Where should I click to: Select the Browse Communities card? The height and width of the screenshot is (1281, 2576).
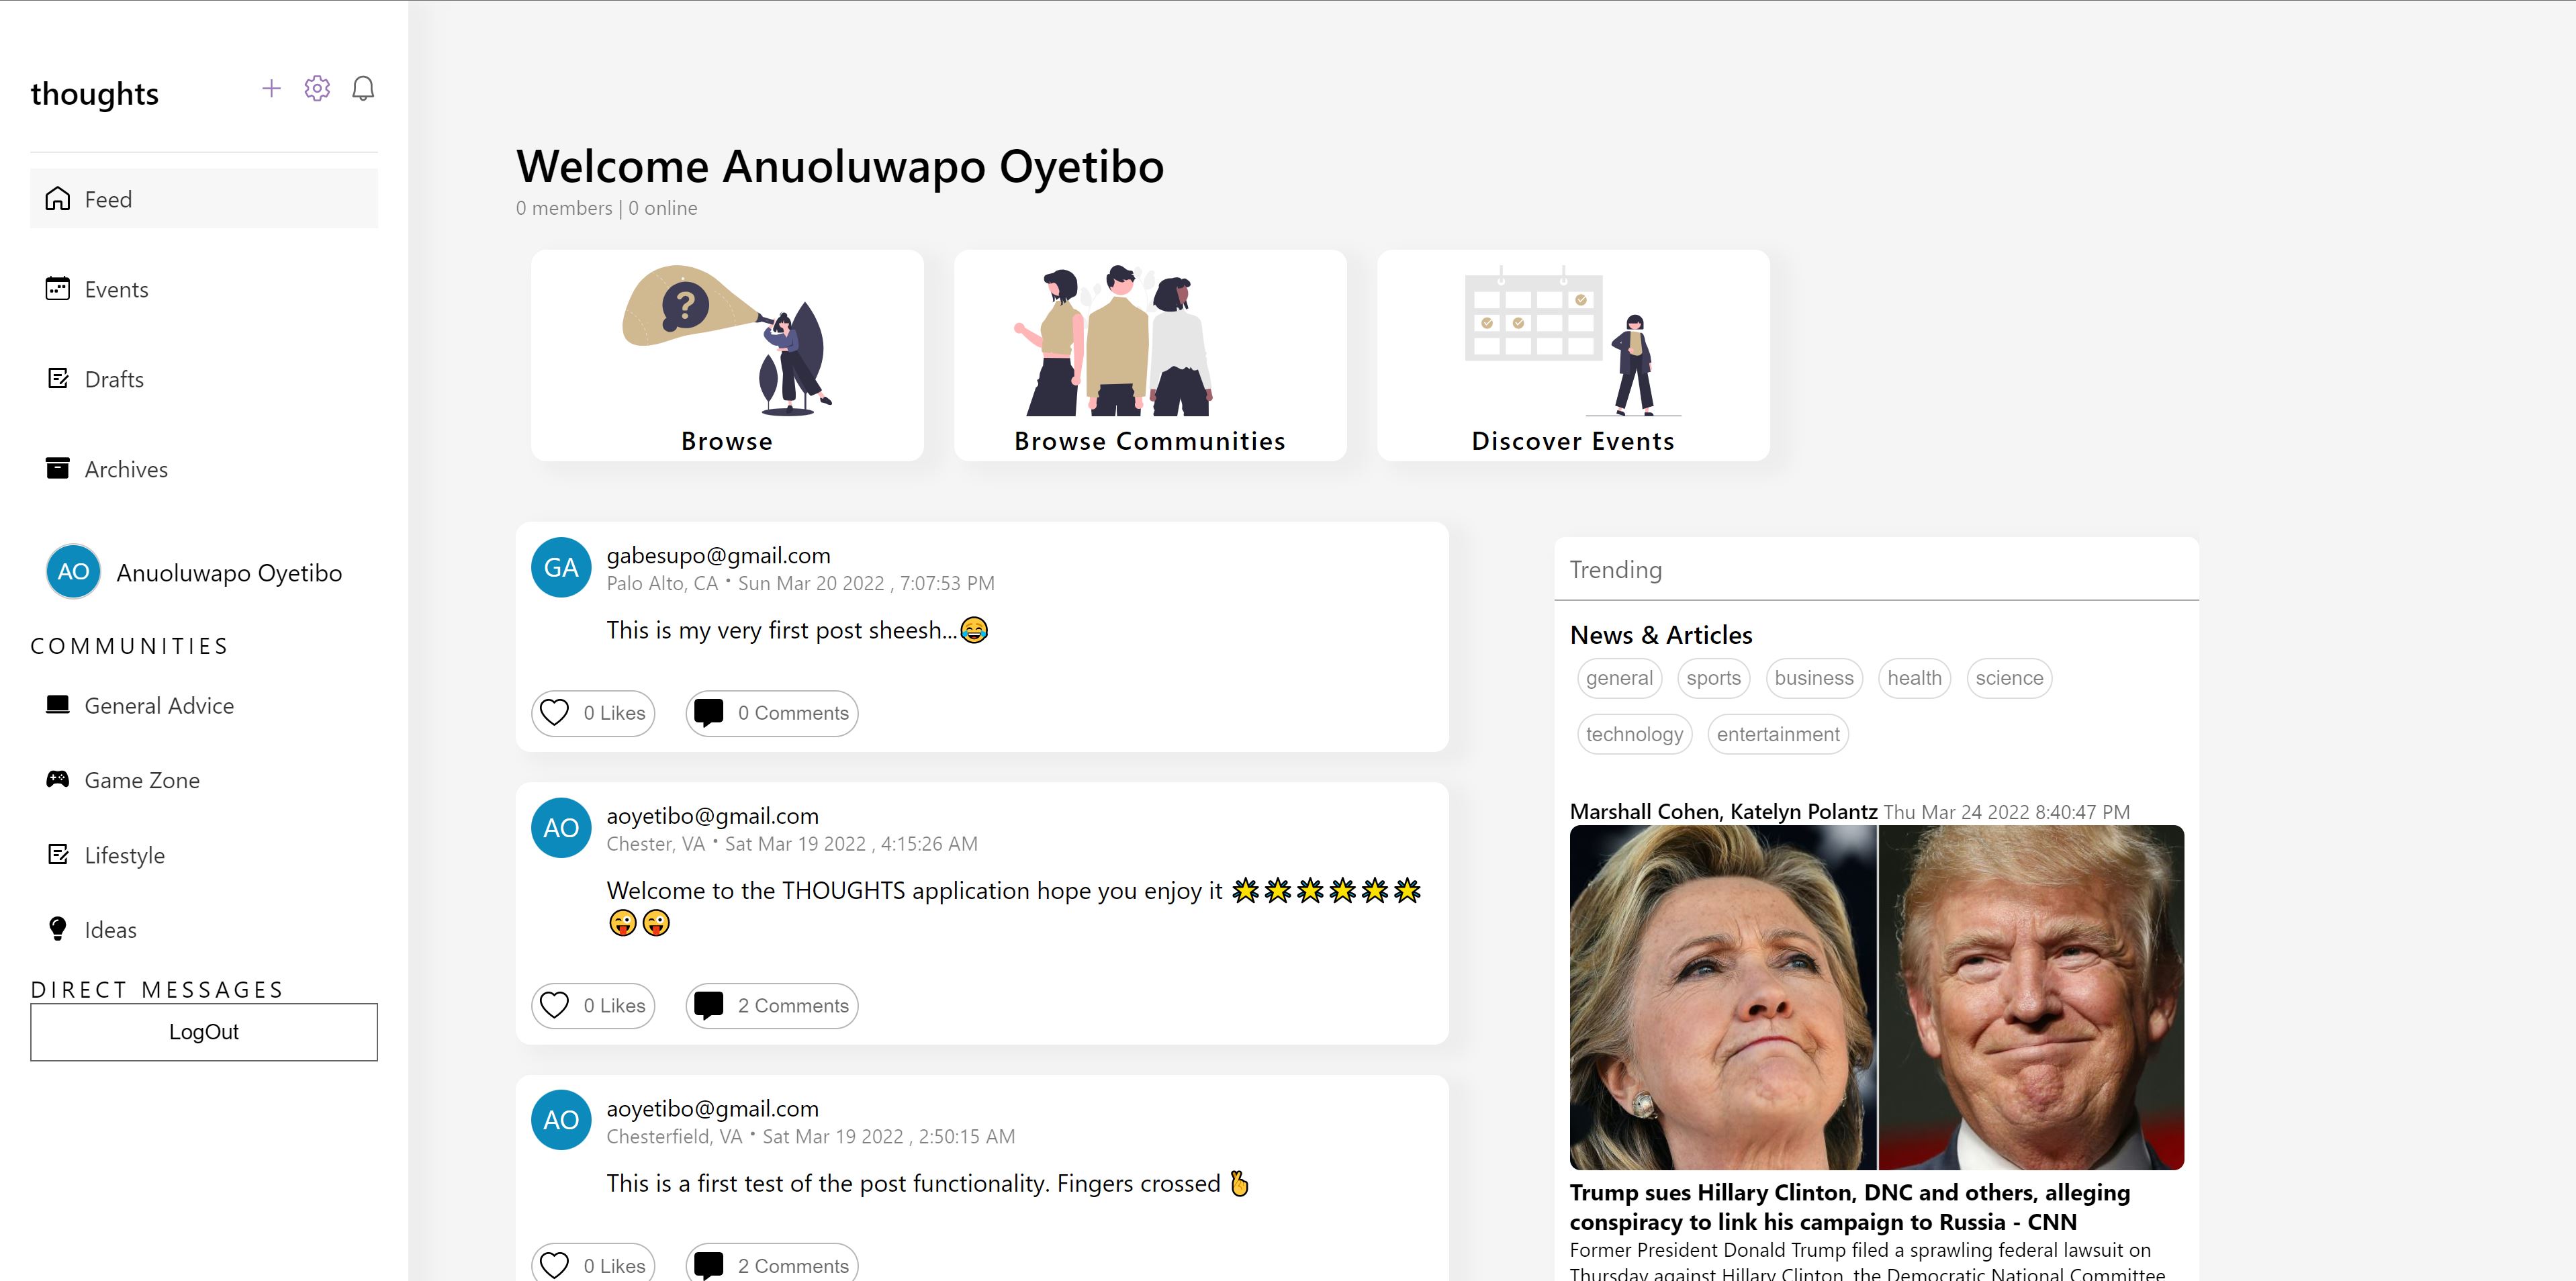tap(1150, 355)
